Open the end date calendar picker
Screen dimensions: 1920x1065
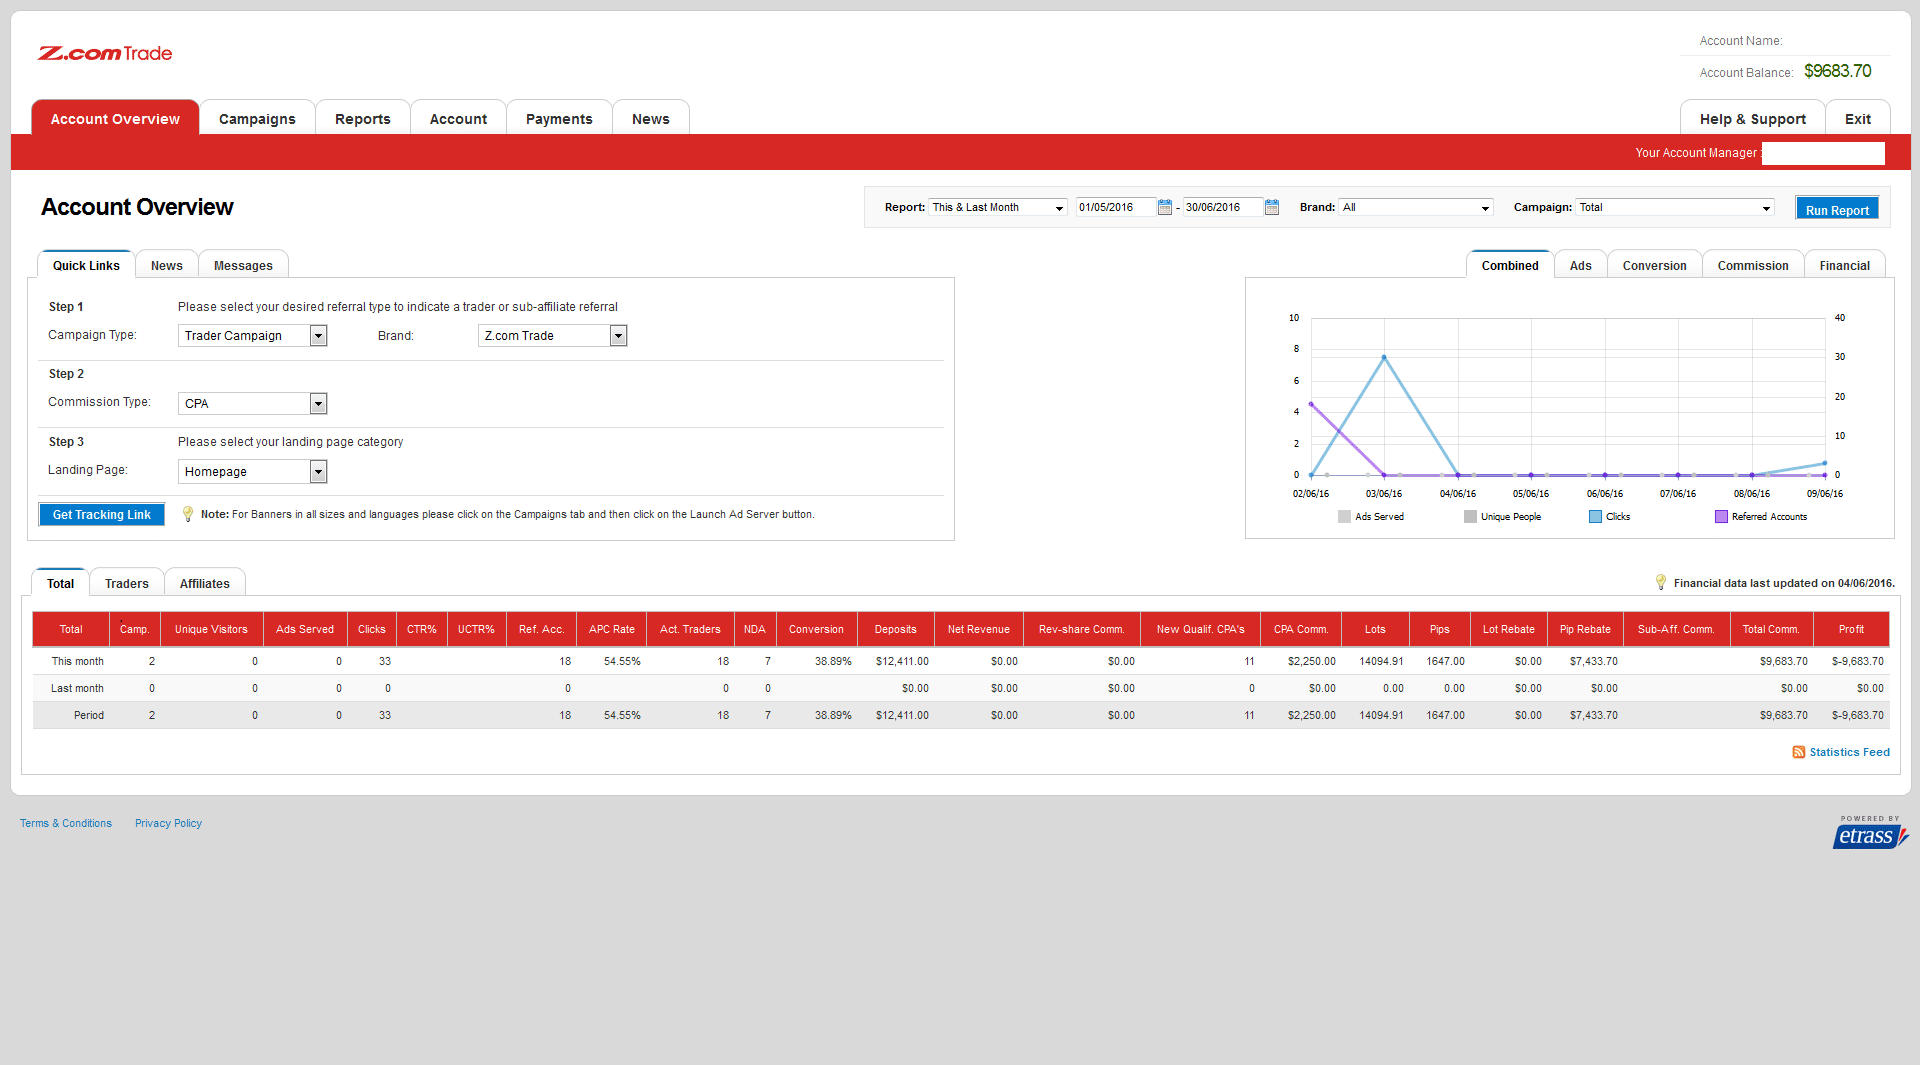tap(1271, 207)
